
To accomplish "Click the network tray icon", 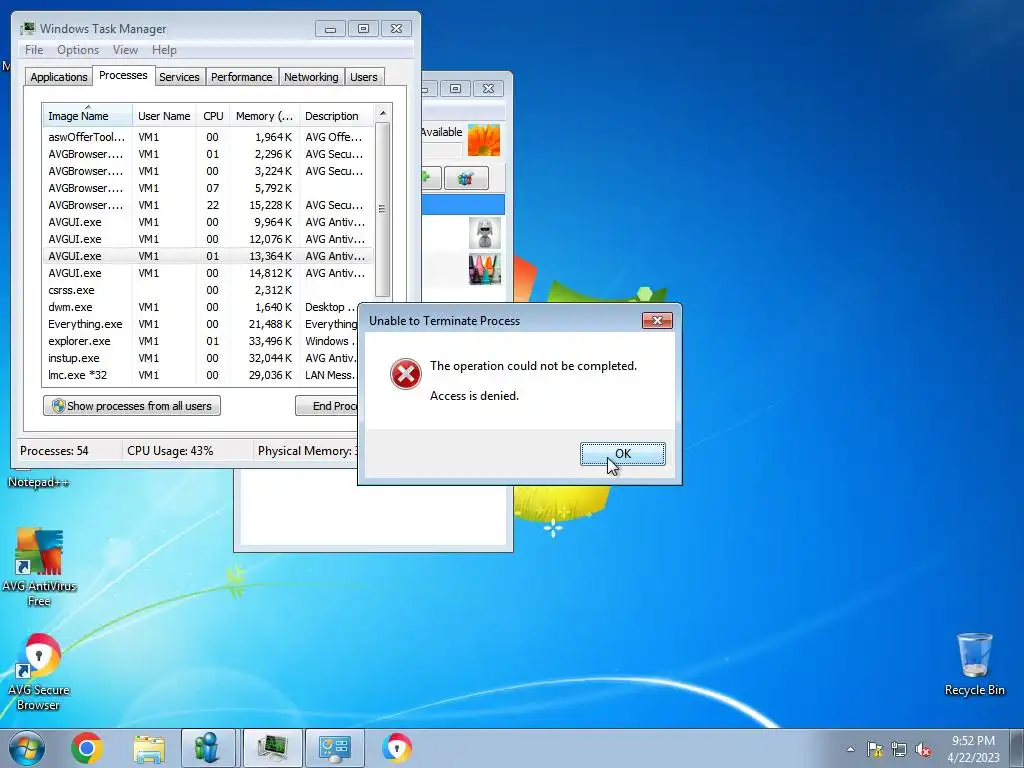I will coord(899,749).
